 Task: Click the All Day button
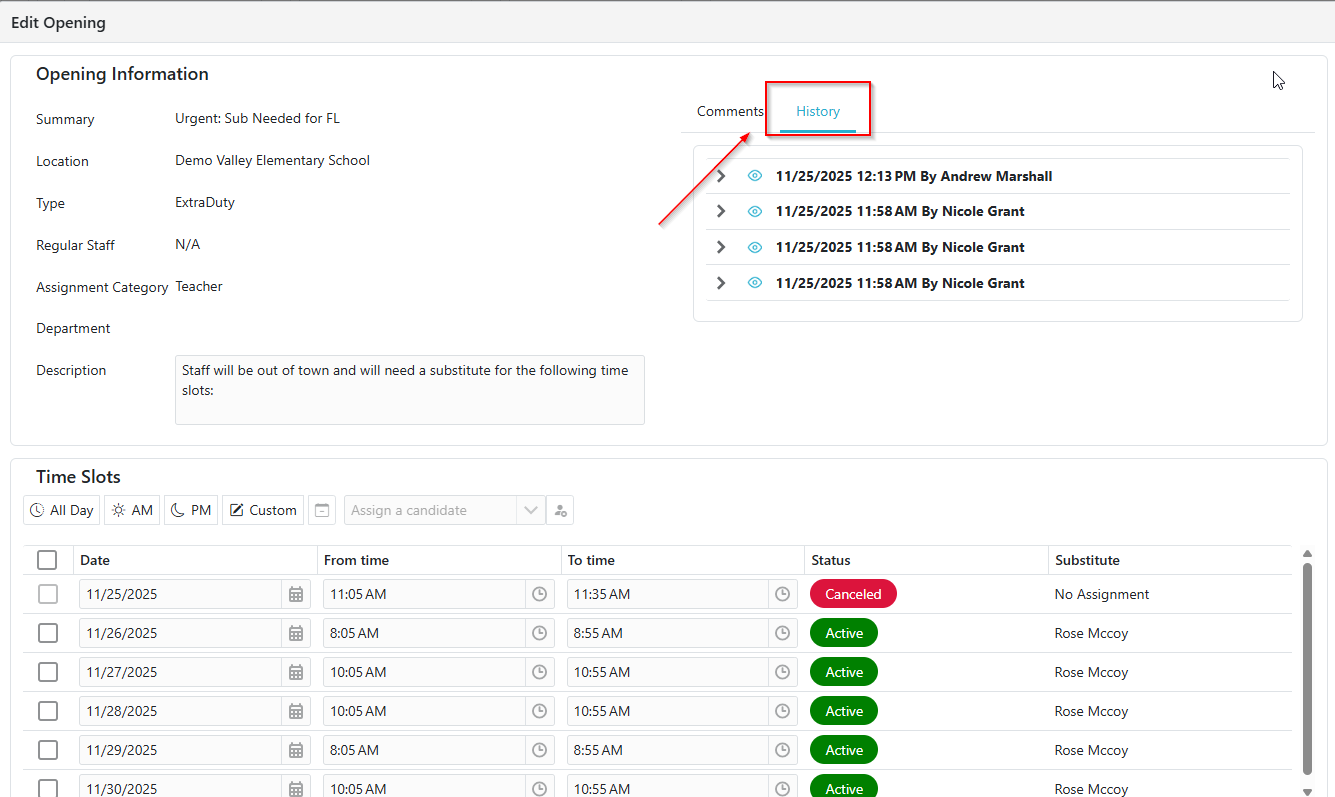[x=62, y=510]
